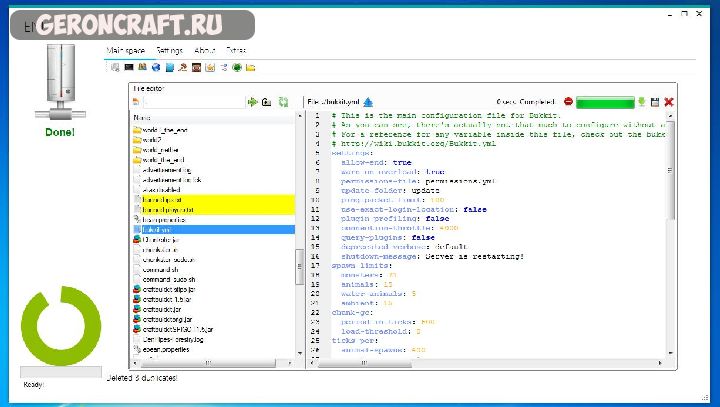Screen dimensions: 720x407
Task: Close the editor with the red X icon
Action: coord(669,102)
